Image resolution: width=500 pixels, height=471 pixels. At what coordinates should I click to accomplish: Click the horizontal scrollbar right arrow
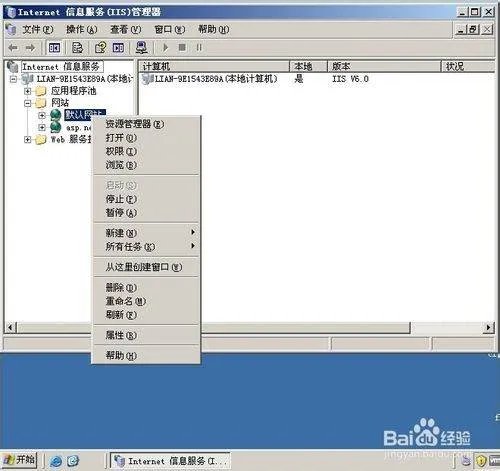click(489, 327)
